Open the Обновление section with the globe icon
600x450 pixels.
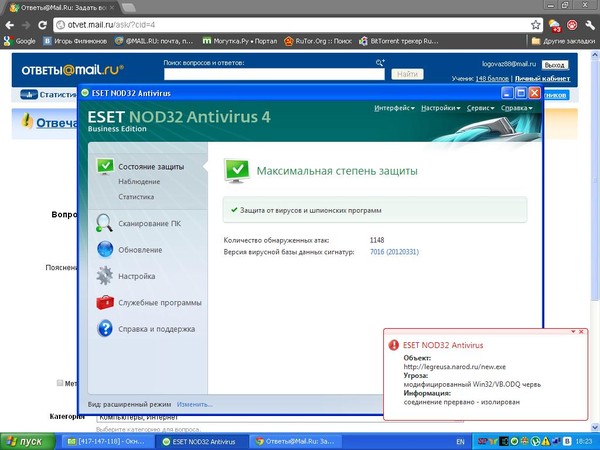(x=129, y=250)
